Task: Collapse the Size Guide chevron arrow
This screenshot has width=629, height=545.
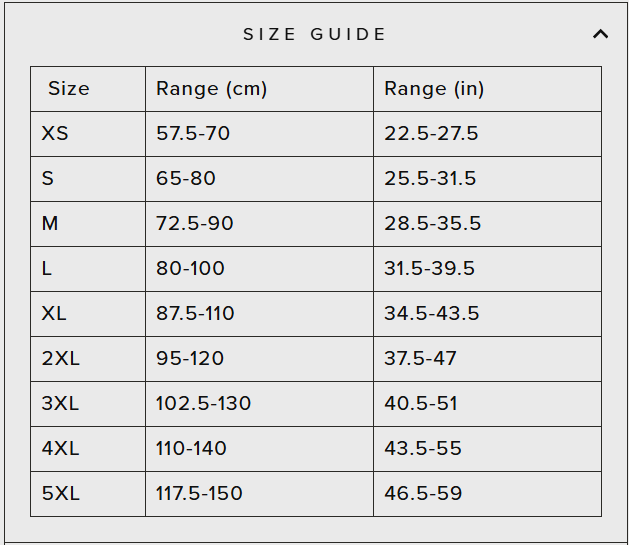Action: click(x=600, y=34)
